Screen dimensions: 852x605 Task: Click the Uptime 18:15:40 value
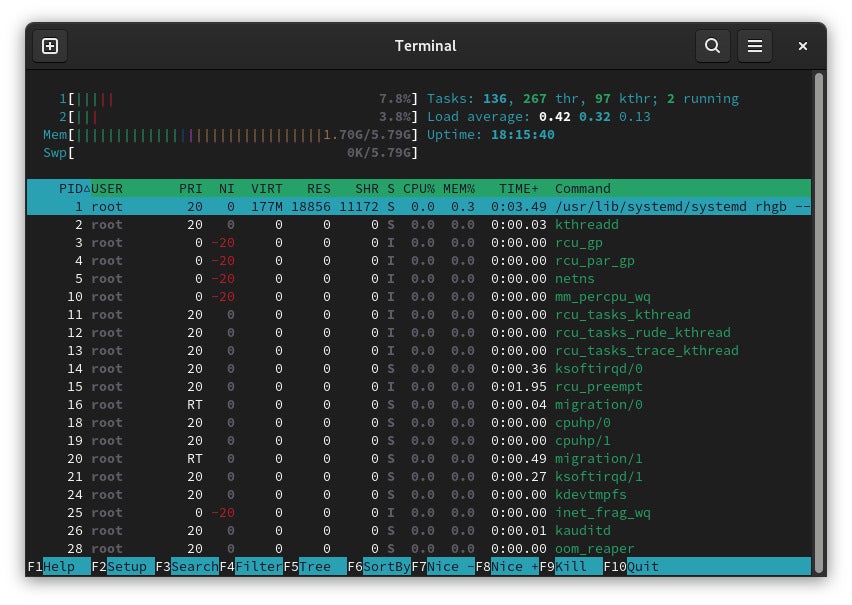(x=523, y=135)
